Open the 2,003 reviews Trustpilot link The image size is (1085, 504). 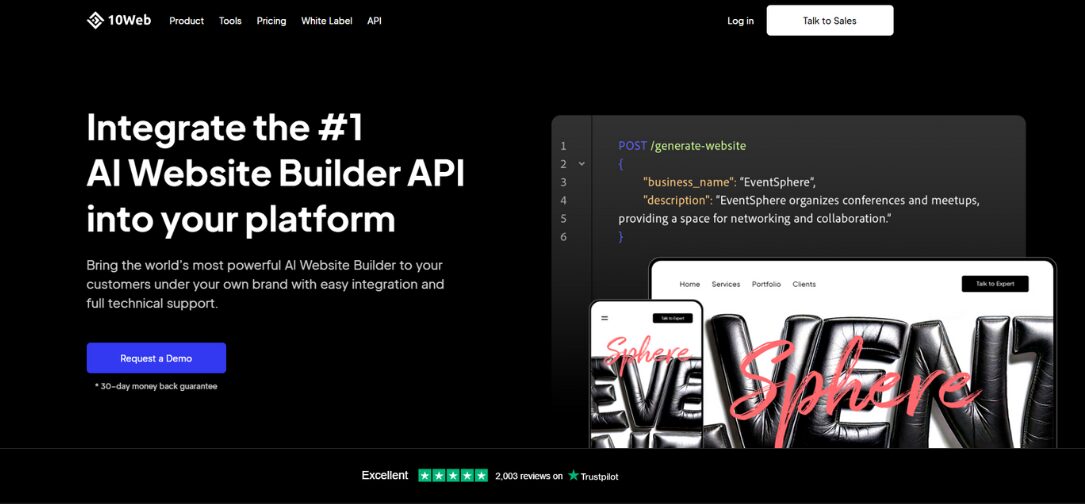point(529,476)
